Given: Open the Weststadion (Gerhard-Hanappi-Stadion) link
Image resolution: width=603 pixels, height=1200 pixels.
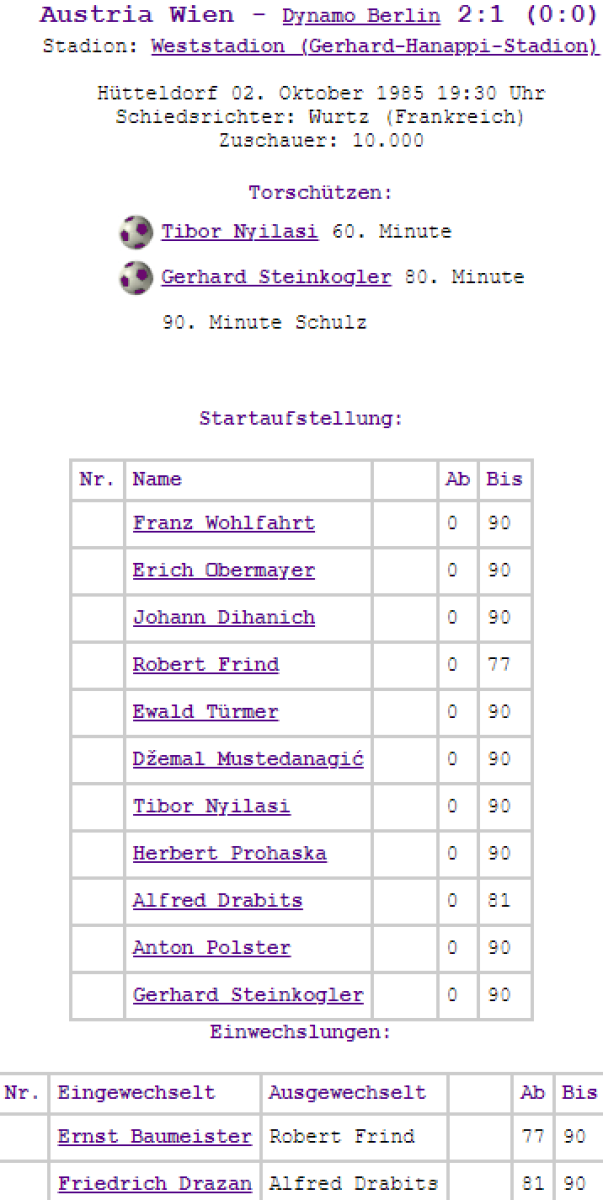Looking at the screenshot, I should point(374,46).
